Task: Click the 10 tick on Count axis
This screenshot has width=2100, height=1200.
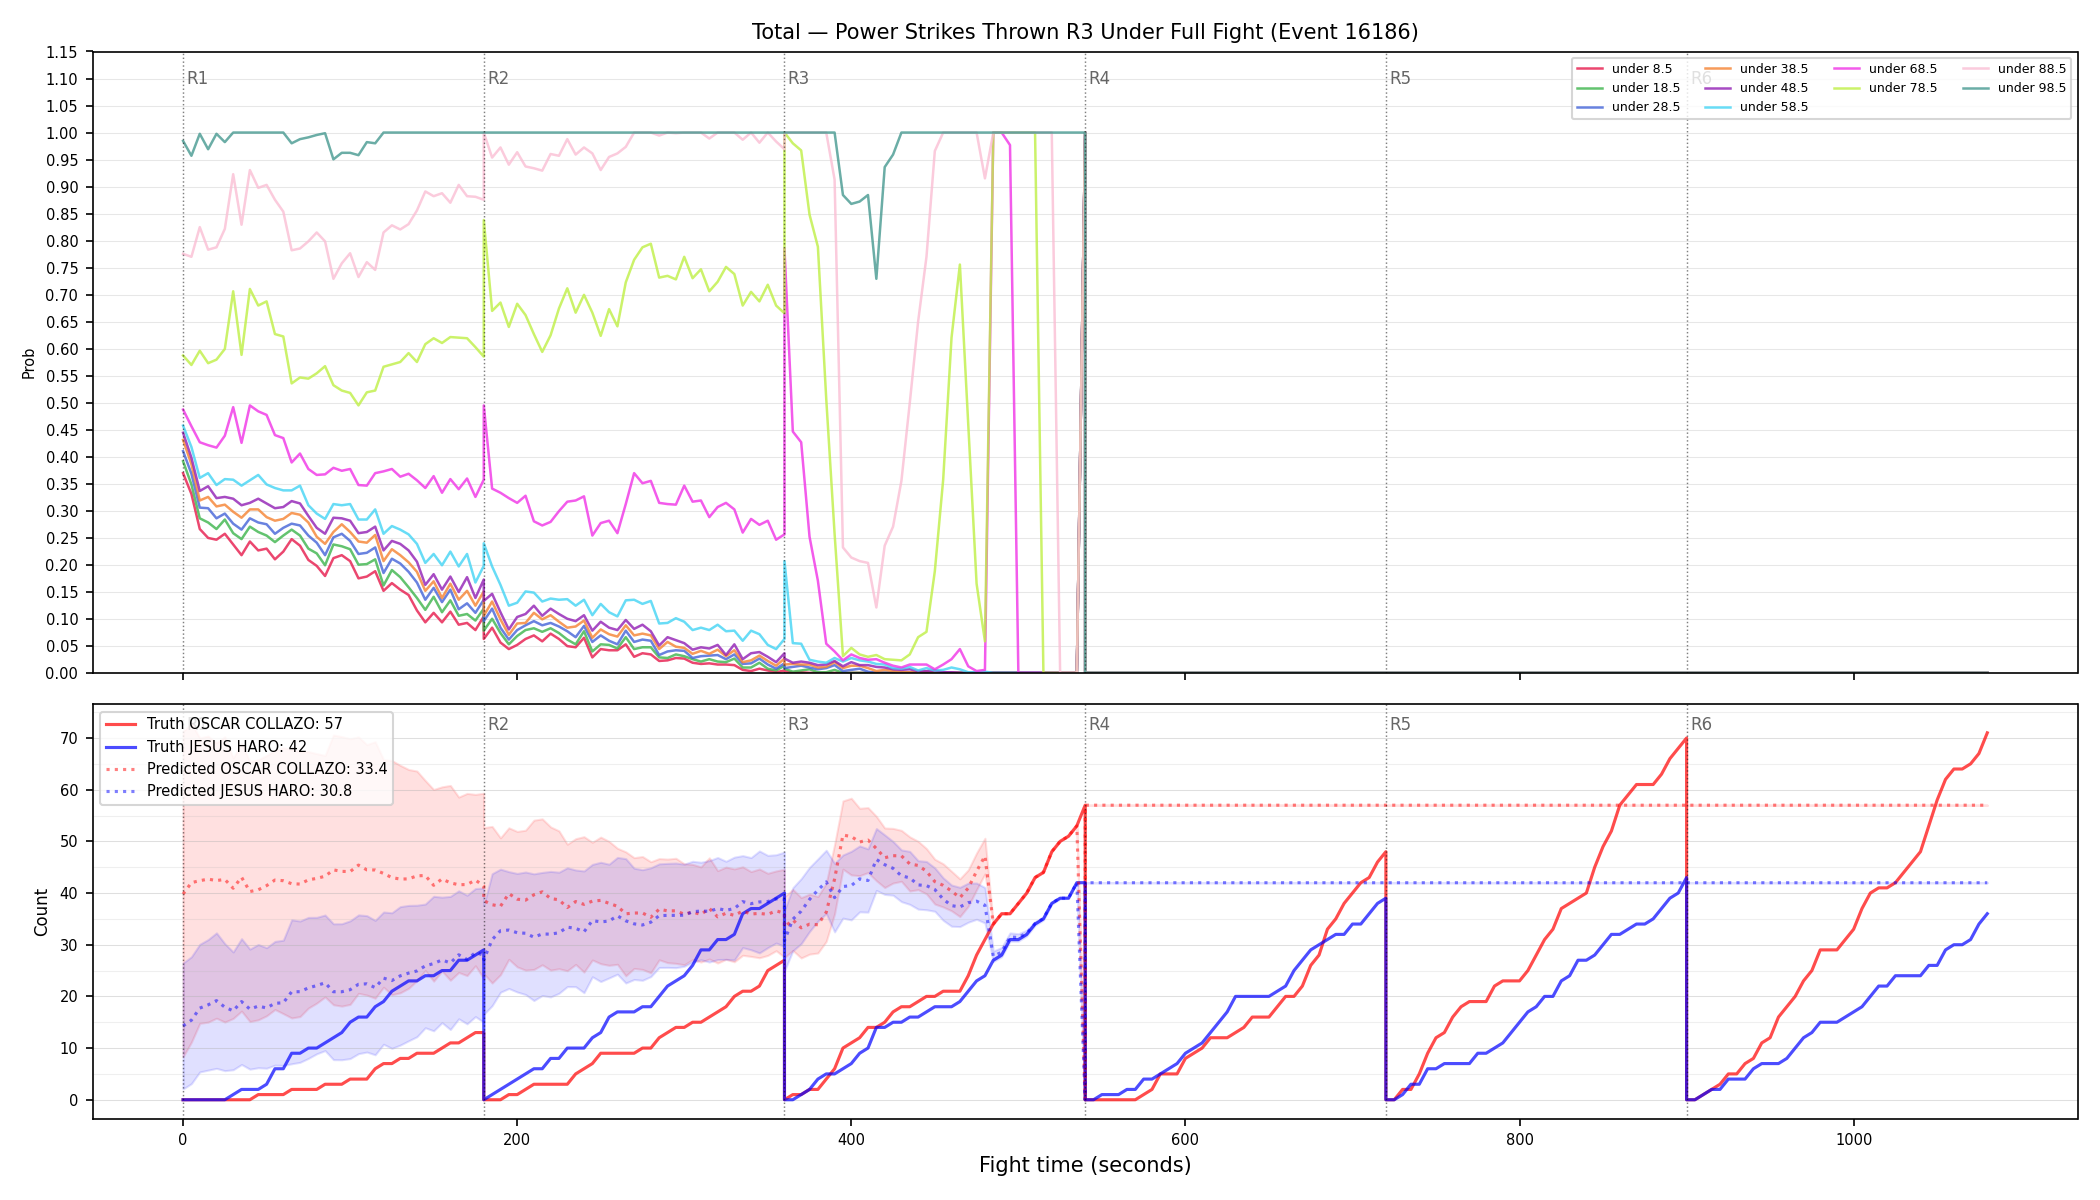Action: 69,1048
